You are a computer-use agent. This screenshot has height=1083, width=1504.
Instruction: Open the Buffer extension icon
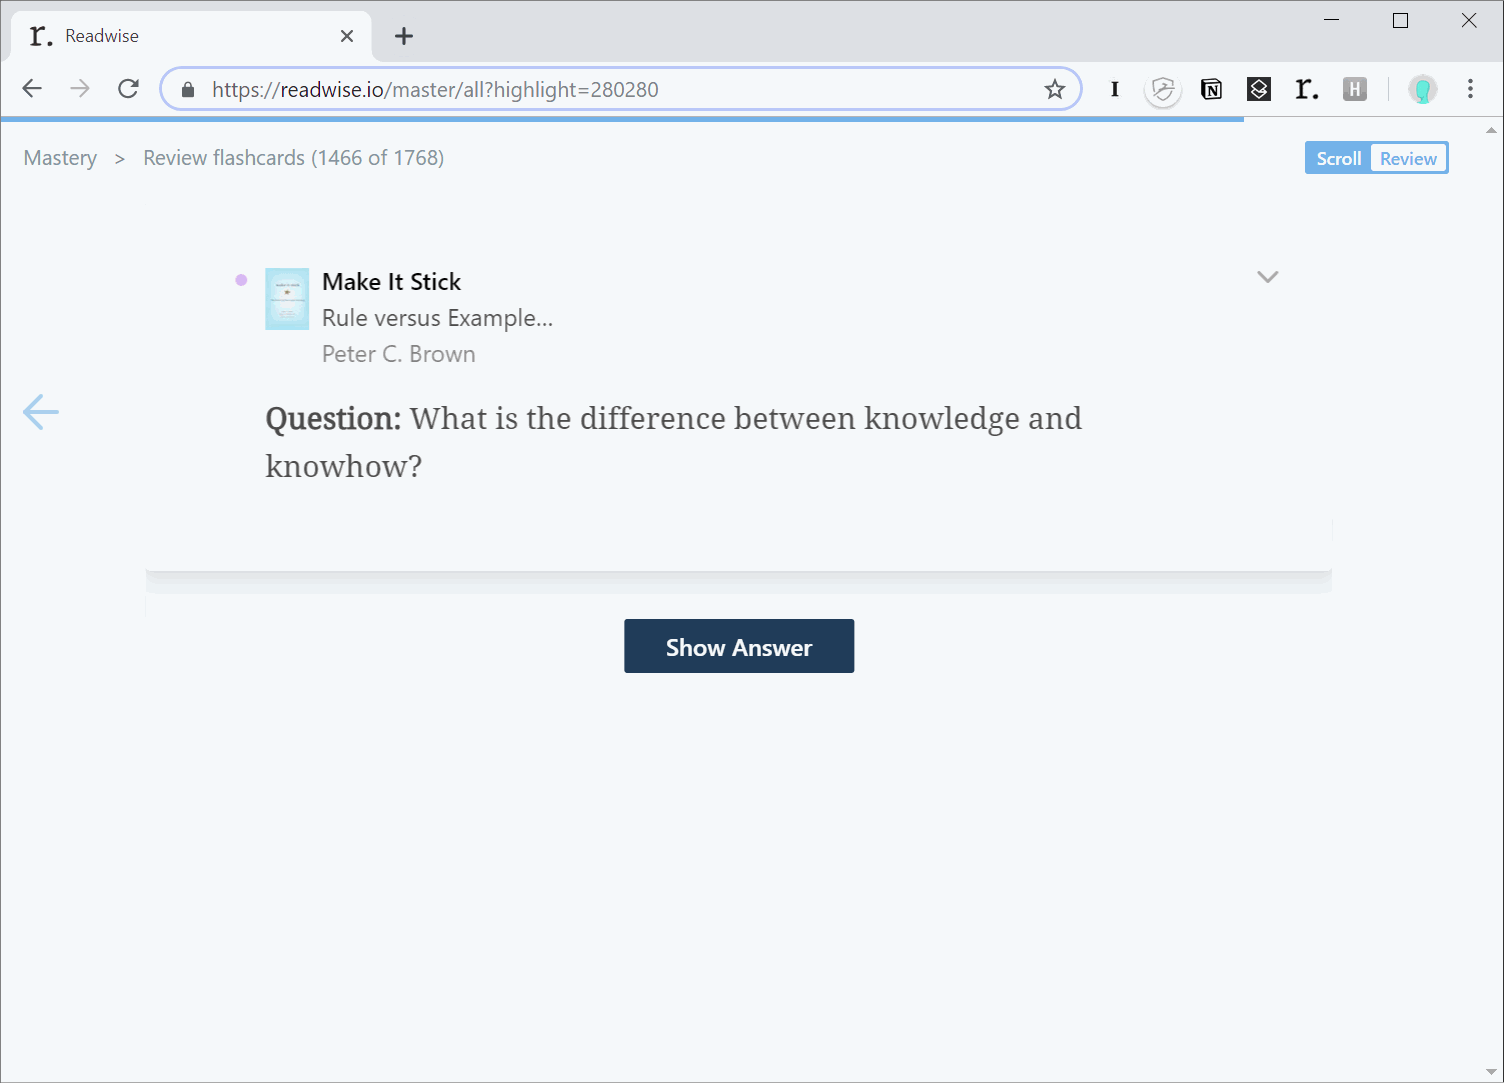(x=1259, y=89)
